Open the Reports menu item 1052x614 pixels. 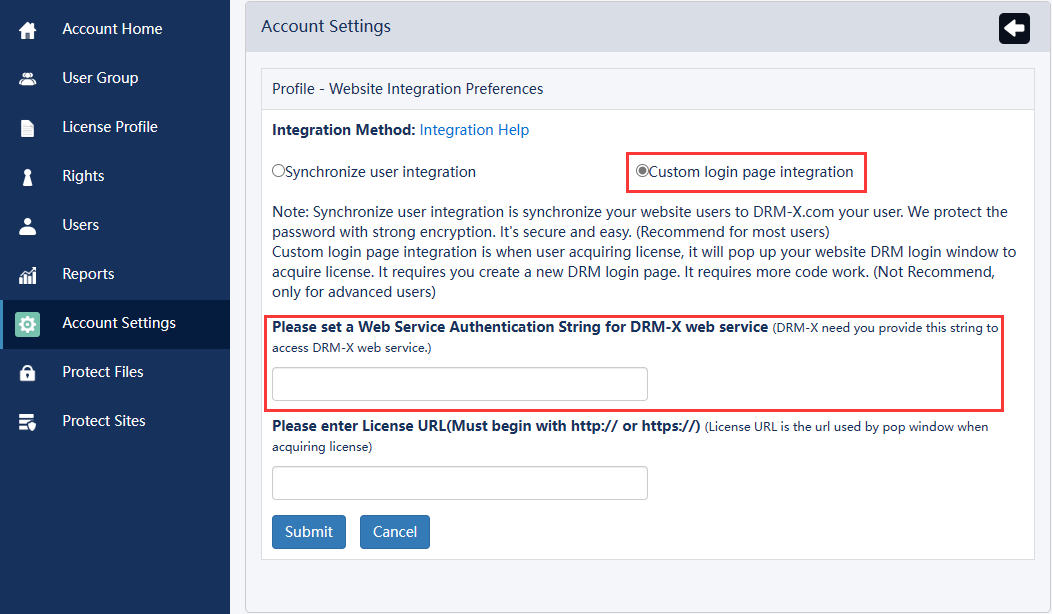click(x=88, y=274)
